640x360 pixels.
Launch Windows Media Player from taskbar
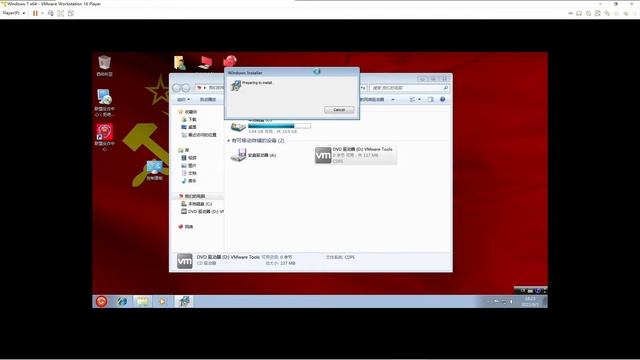(162, 301)
